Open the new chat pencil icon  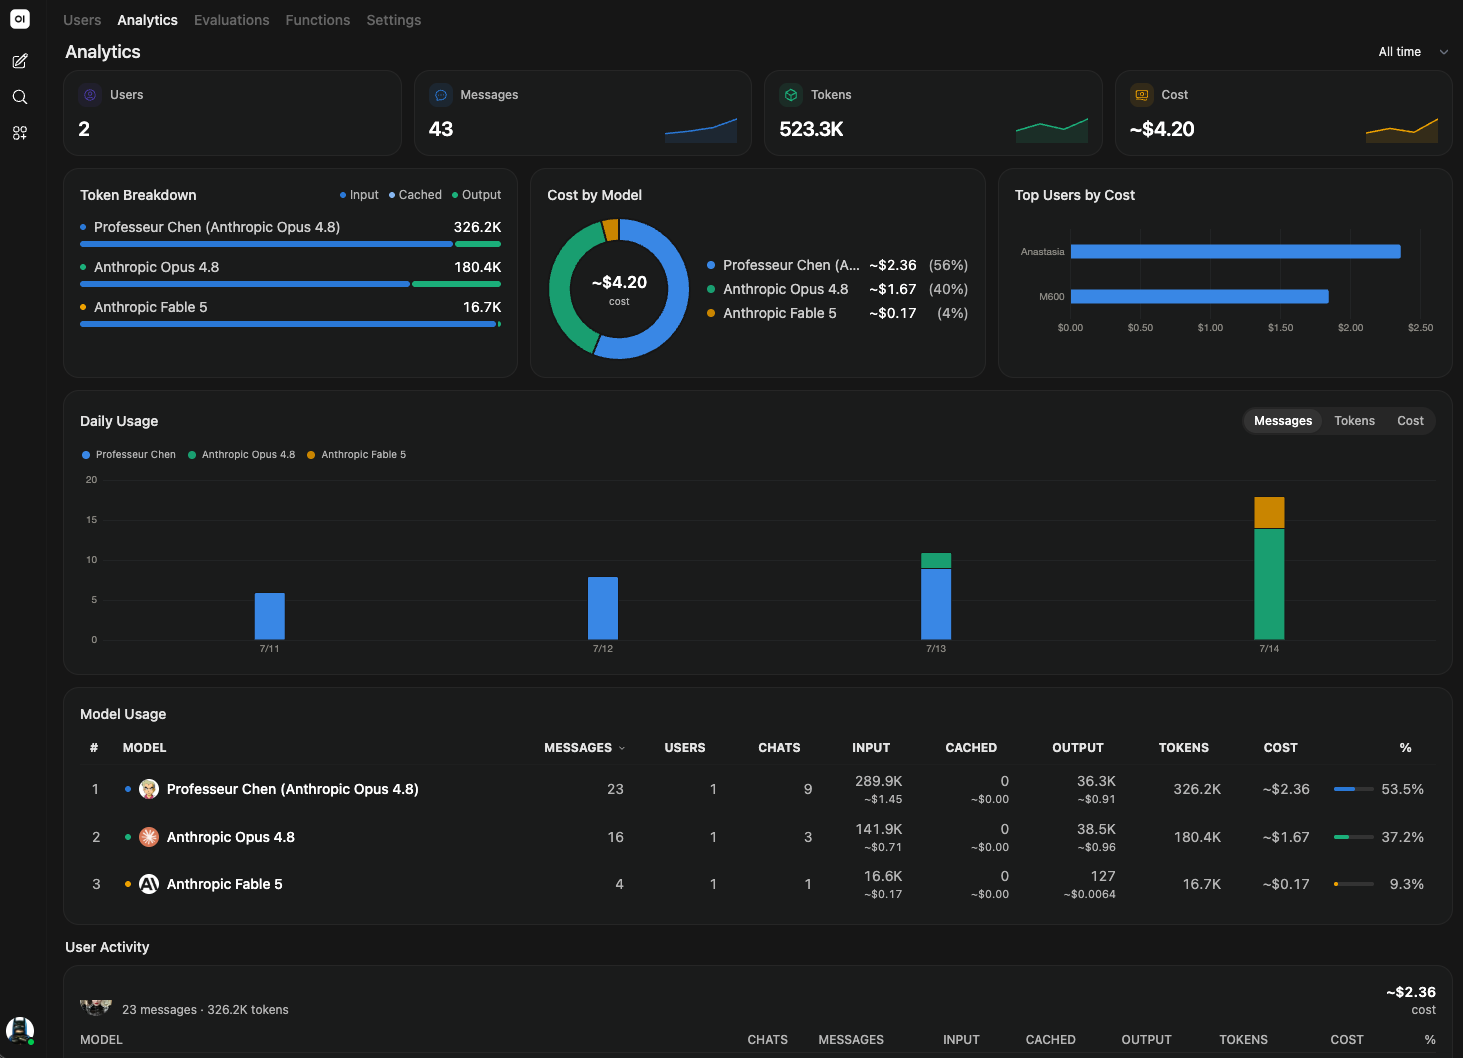coord(19,62)
